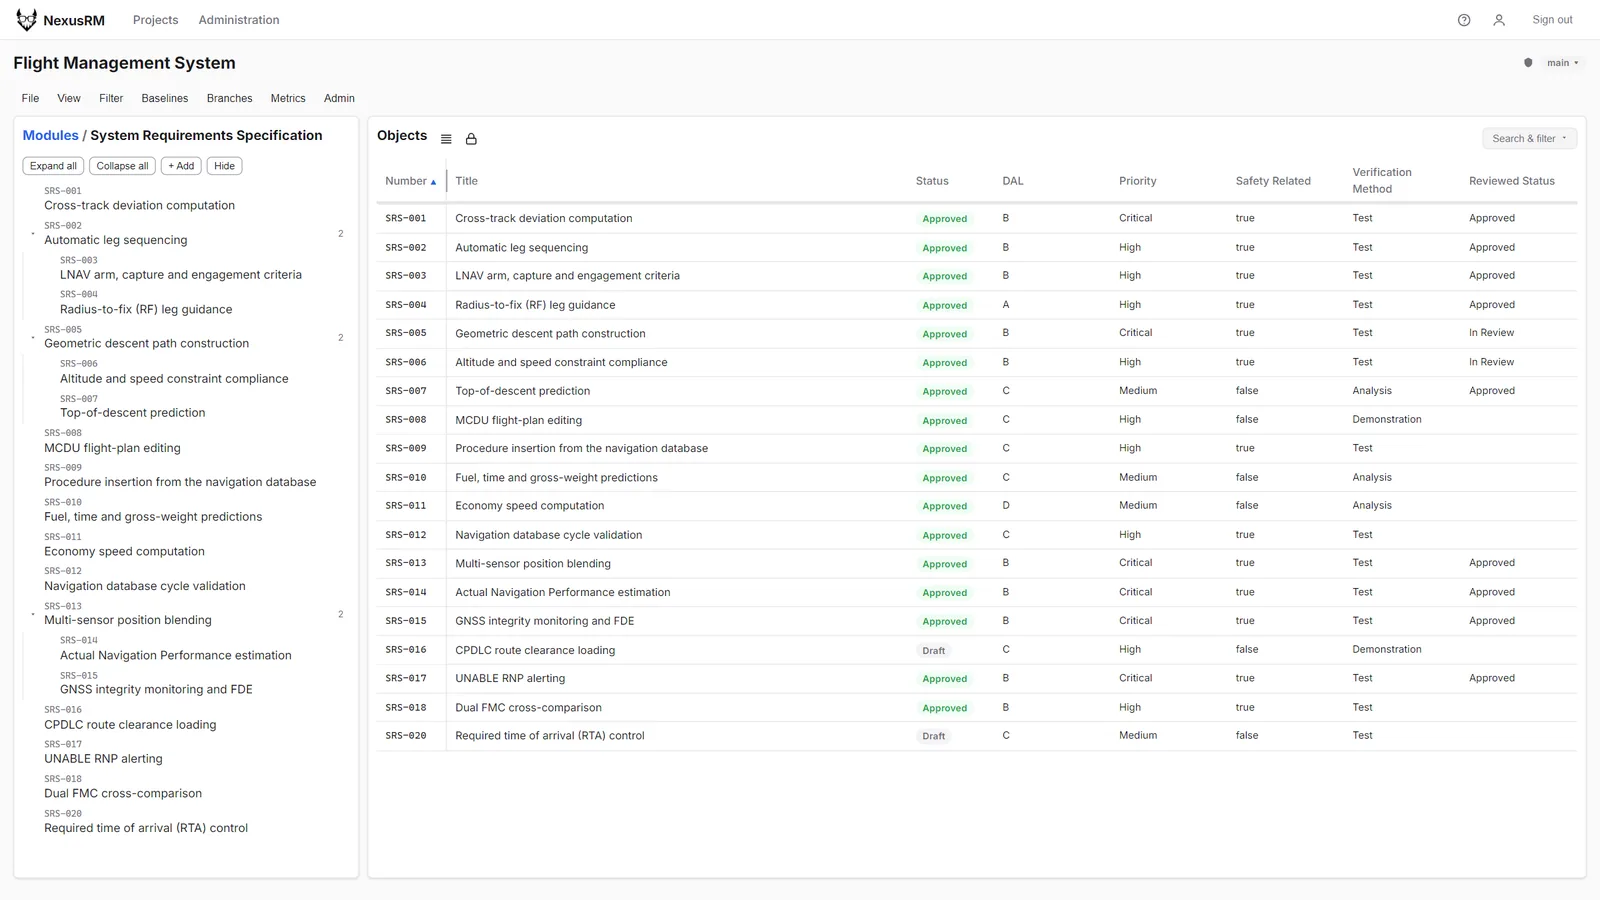The width and height of the screenshot is (1600, 900).
Task: Go to Administration in top navigation
Action: [x=239, y=20]
